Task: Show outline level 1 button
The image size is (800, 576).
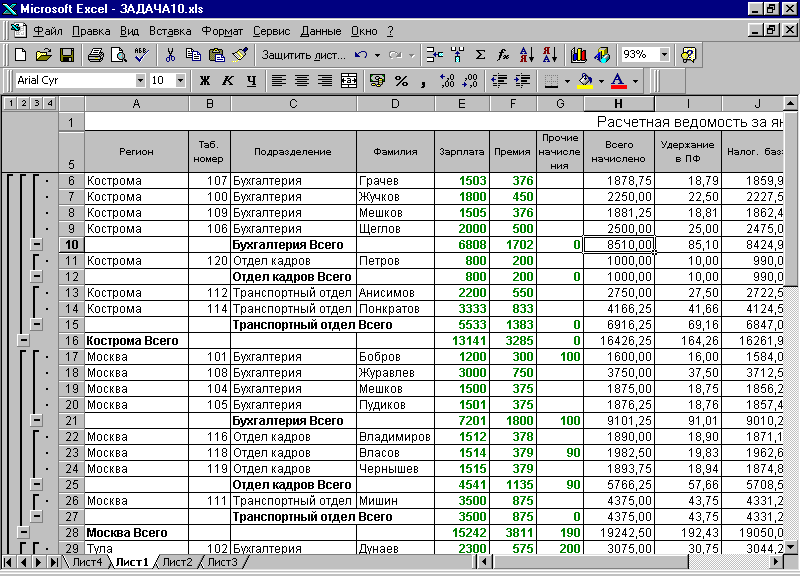Action: click(11, 104)
